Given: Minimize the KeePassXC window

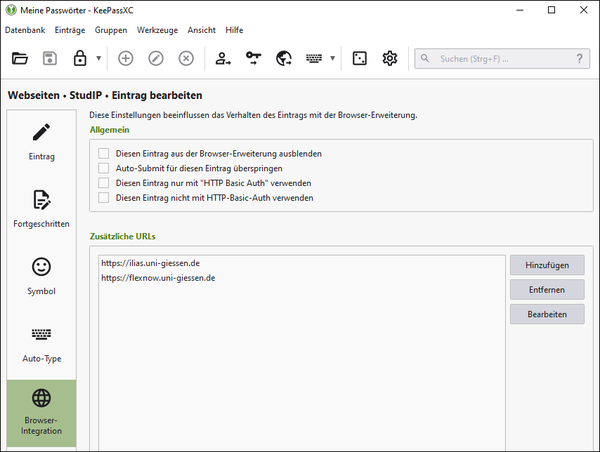Looking at the screenshot, I should [x=520, y=10].
